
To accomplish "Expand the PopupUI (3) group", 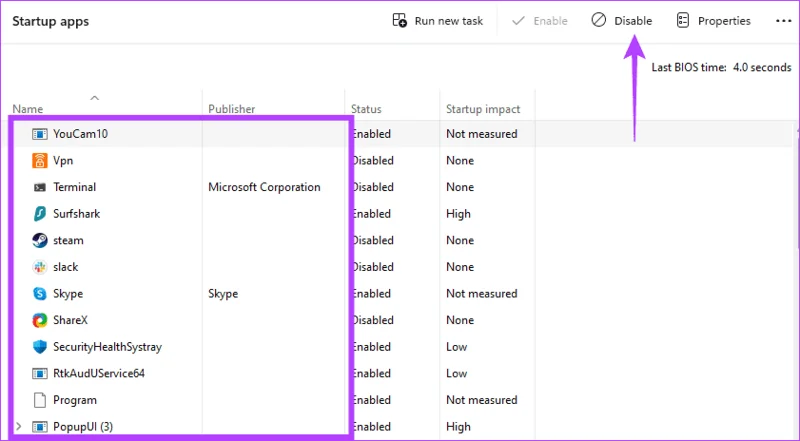I will click(x=19, y=427).
